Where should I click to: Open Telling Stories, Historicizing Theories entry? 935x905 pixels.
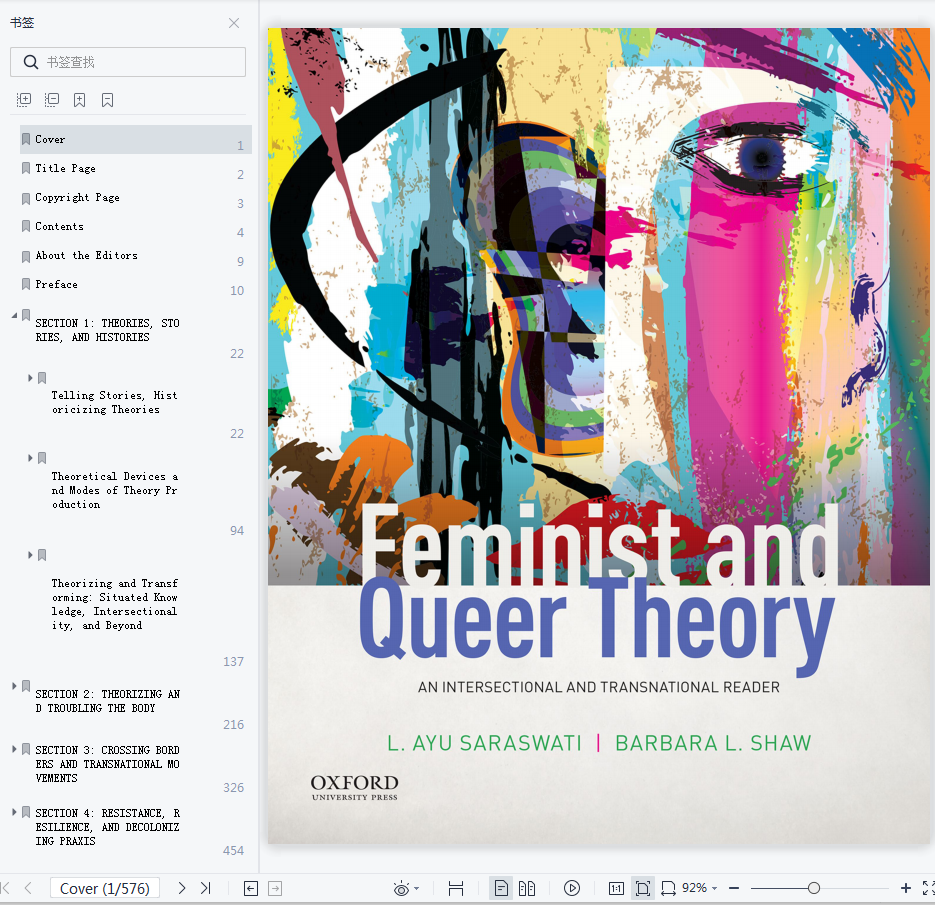(114, 402)
